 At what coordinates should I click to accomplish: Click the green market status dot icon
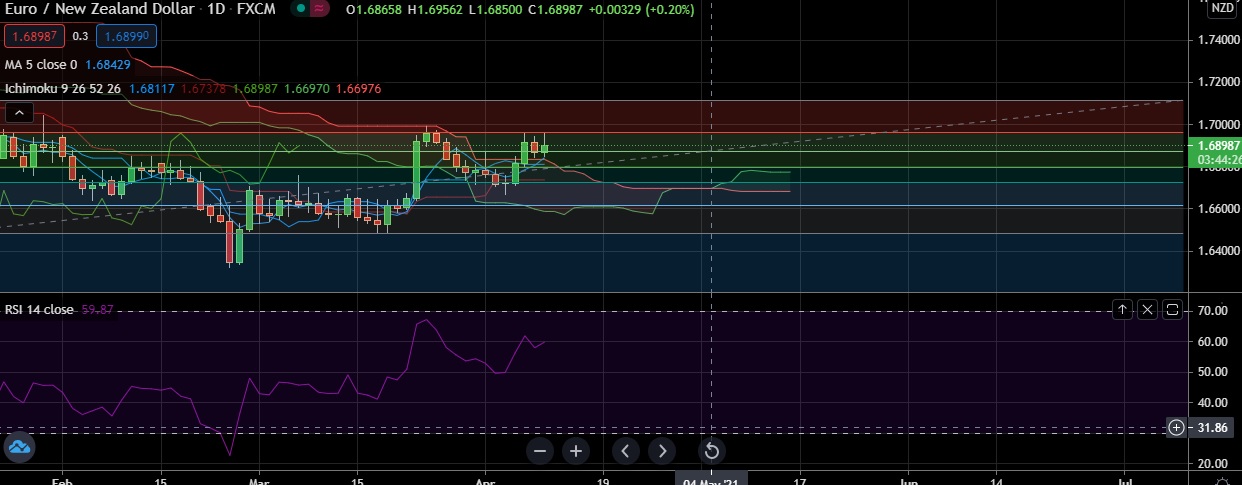[x=299, y=8]
